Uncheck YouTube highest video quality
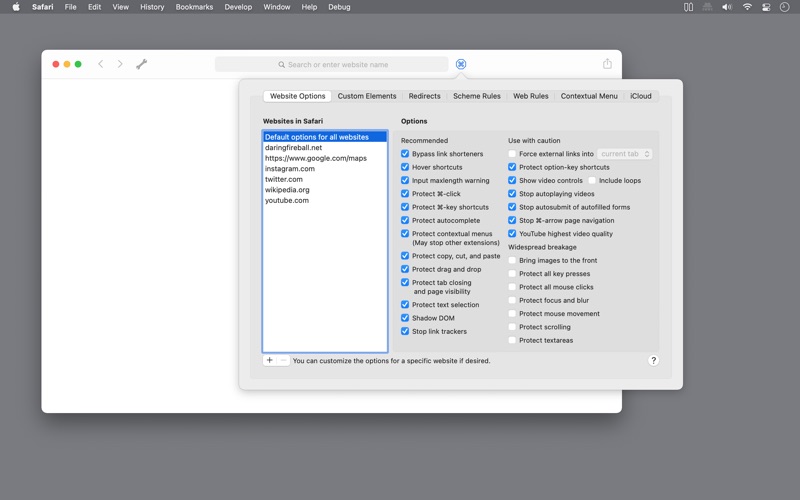The width and height of the screenshot is (800, 500). [x=512, y=233]
